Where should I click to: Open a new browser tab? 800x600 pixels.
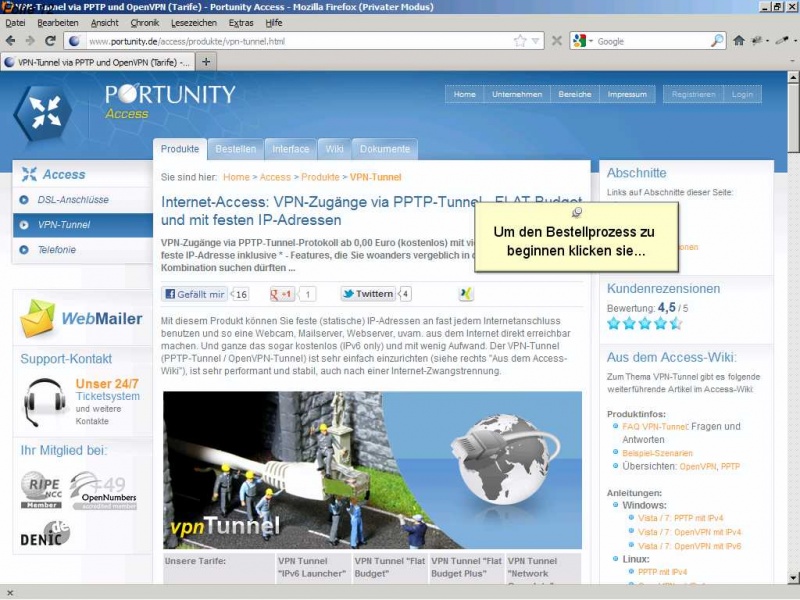click(x=206, y=61)
